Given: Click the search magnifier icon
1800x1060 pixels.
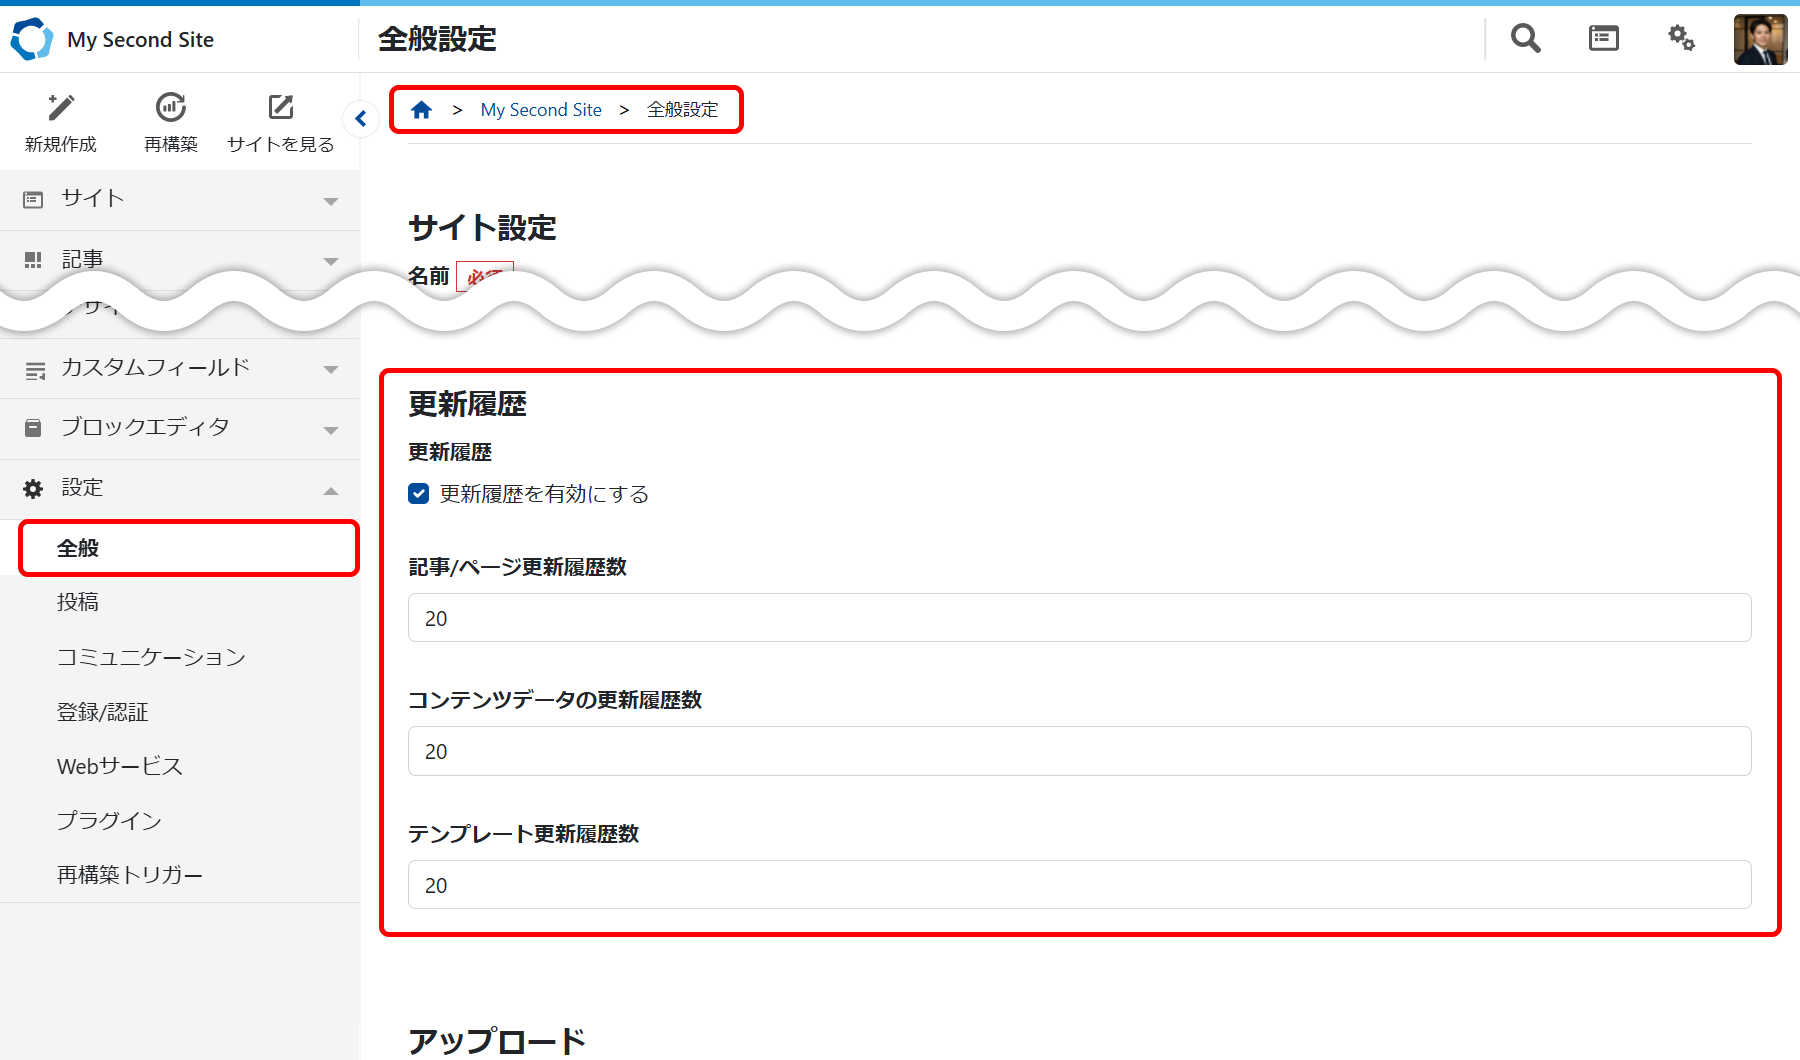Looking at the screenshot, I should point(1525,39).
